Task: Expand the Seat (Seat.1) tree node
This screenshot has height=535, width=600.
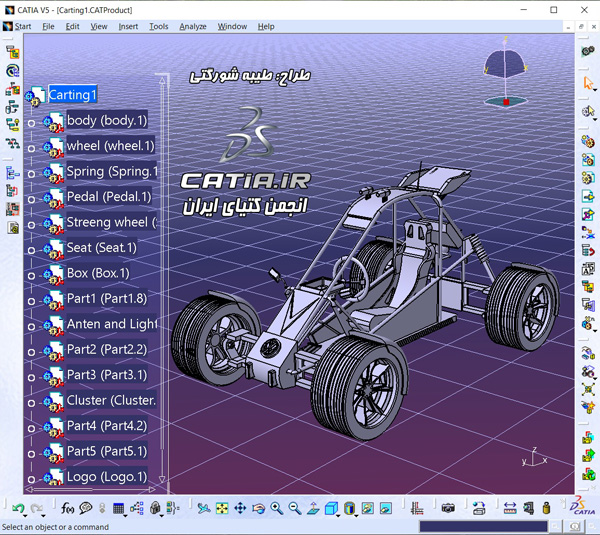Action: (31, 250)
